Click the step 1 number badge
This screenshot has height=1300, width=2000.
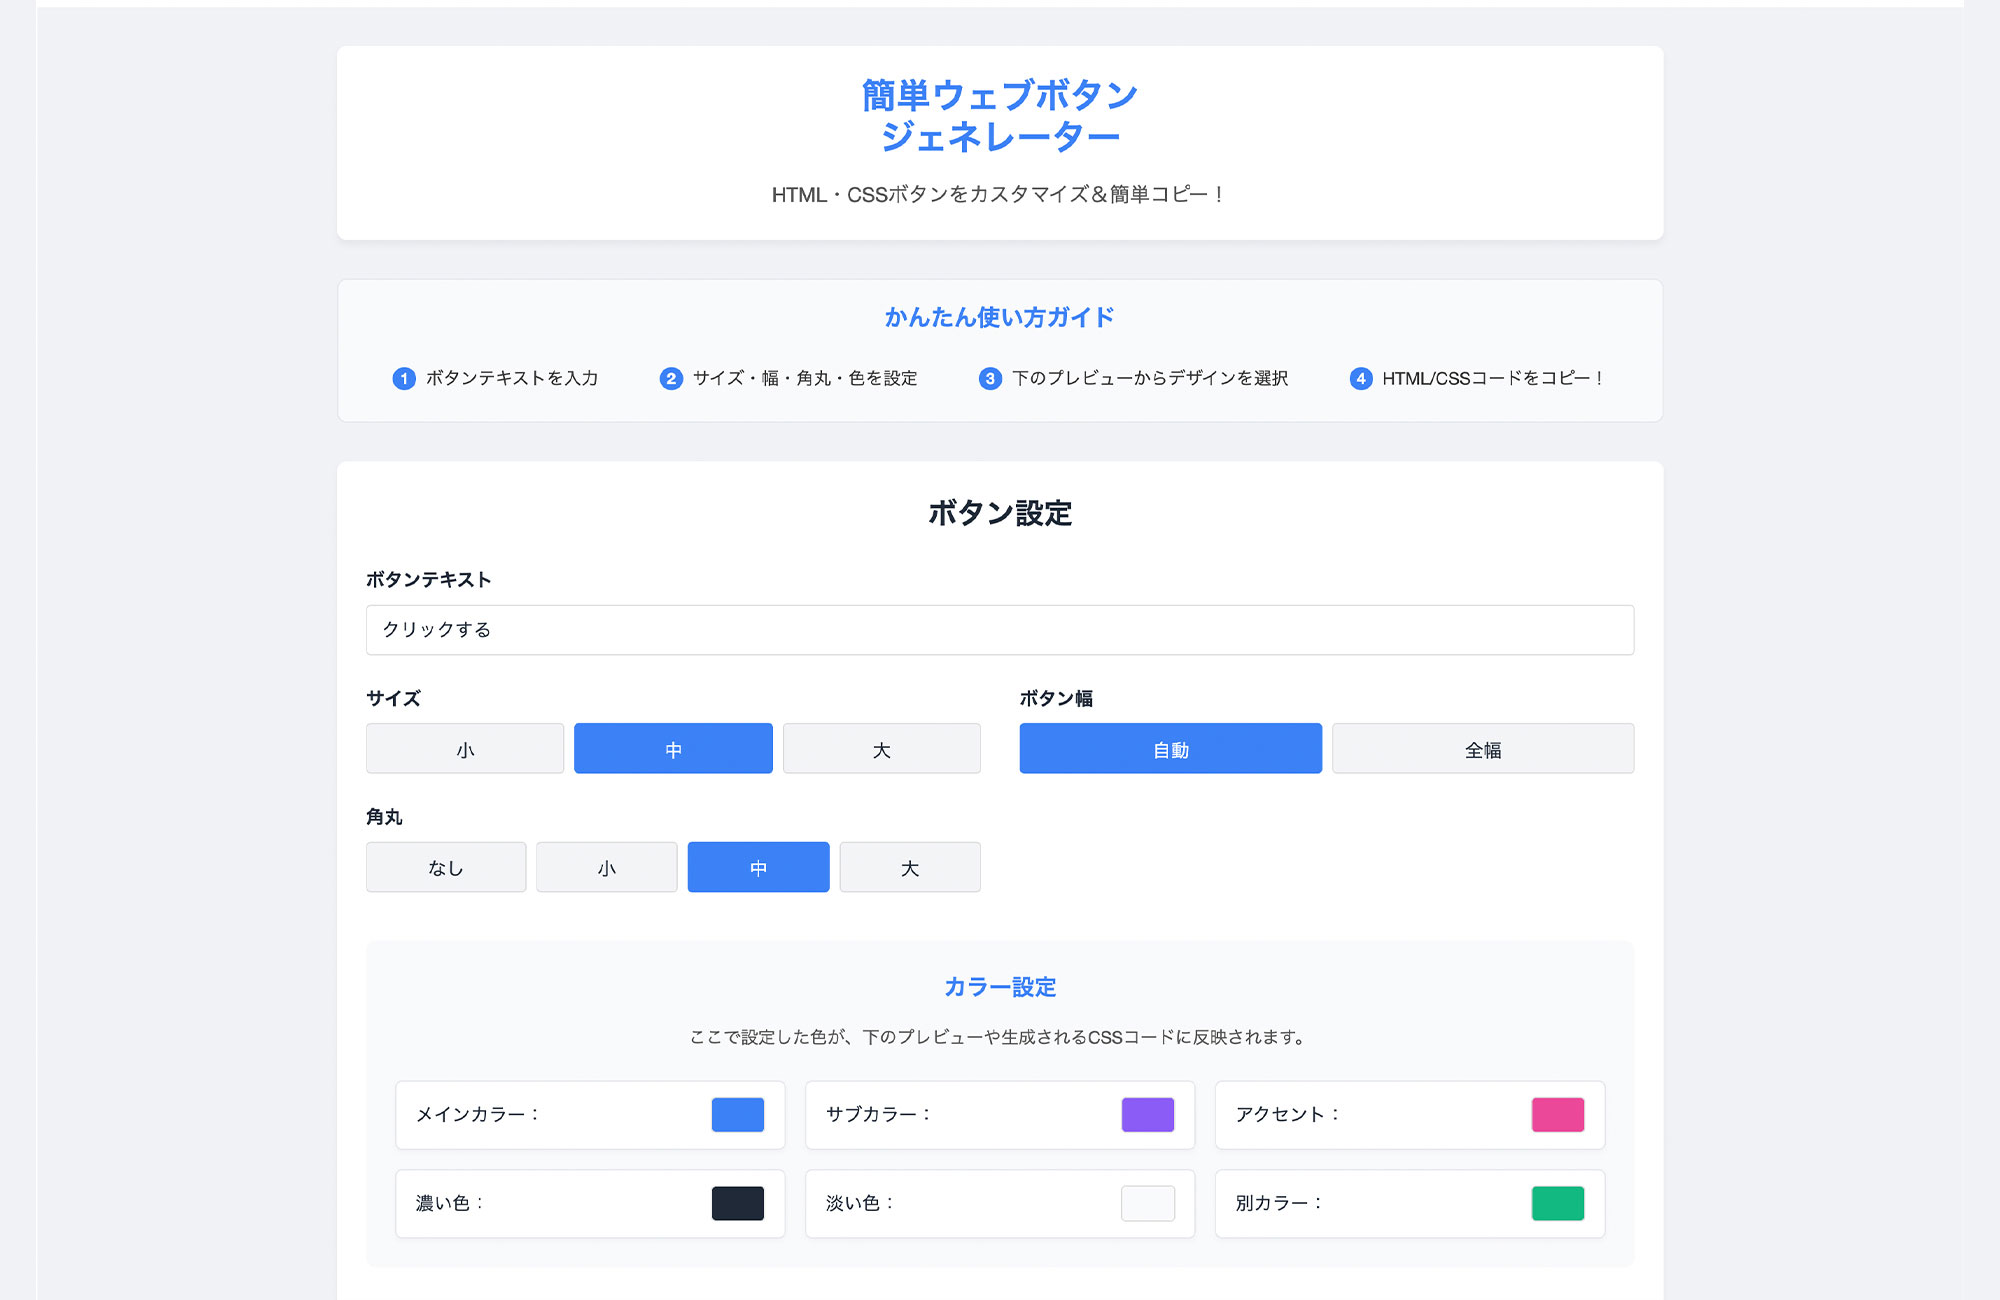[404, 379]
